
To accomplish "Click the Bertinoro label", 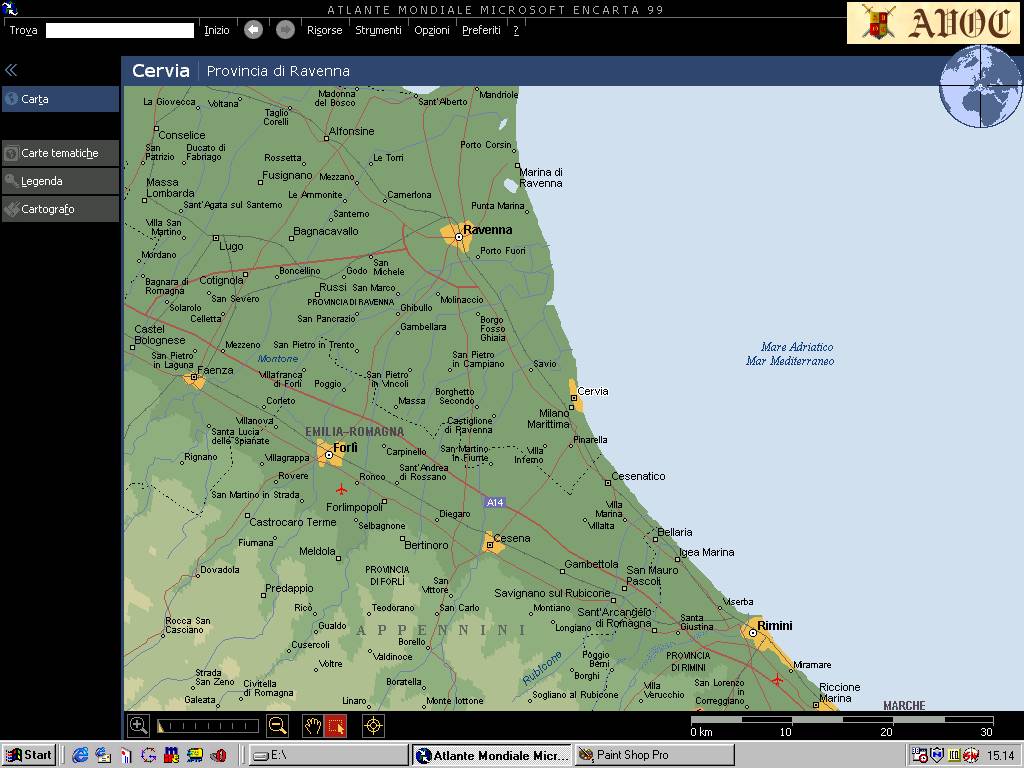I will [x=426, y=545].
